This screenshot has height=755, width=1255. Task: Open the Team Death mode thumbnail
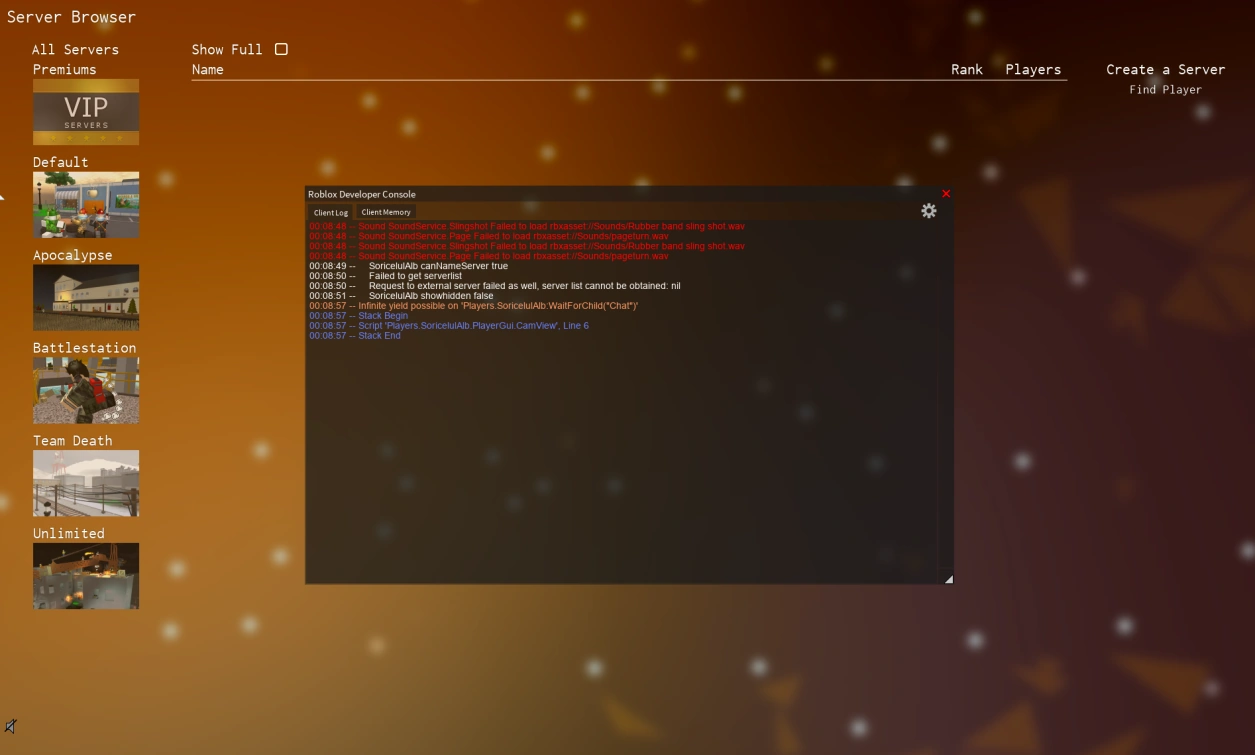86,484
